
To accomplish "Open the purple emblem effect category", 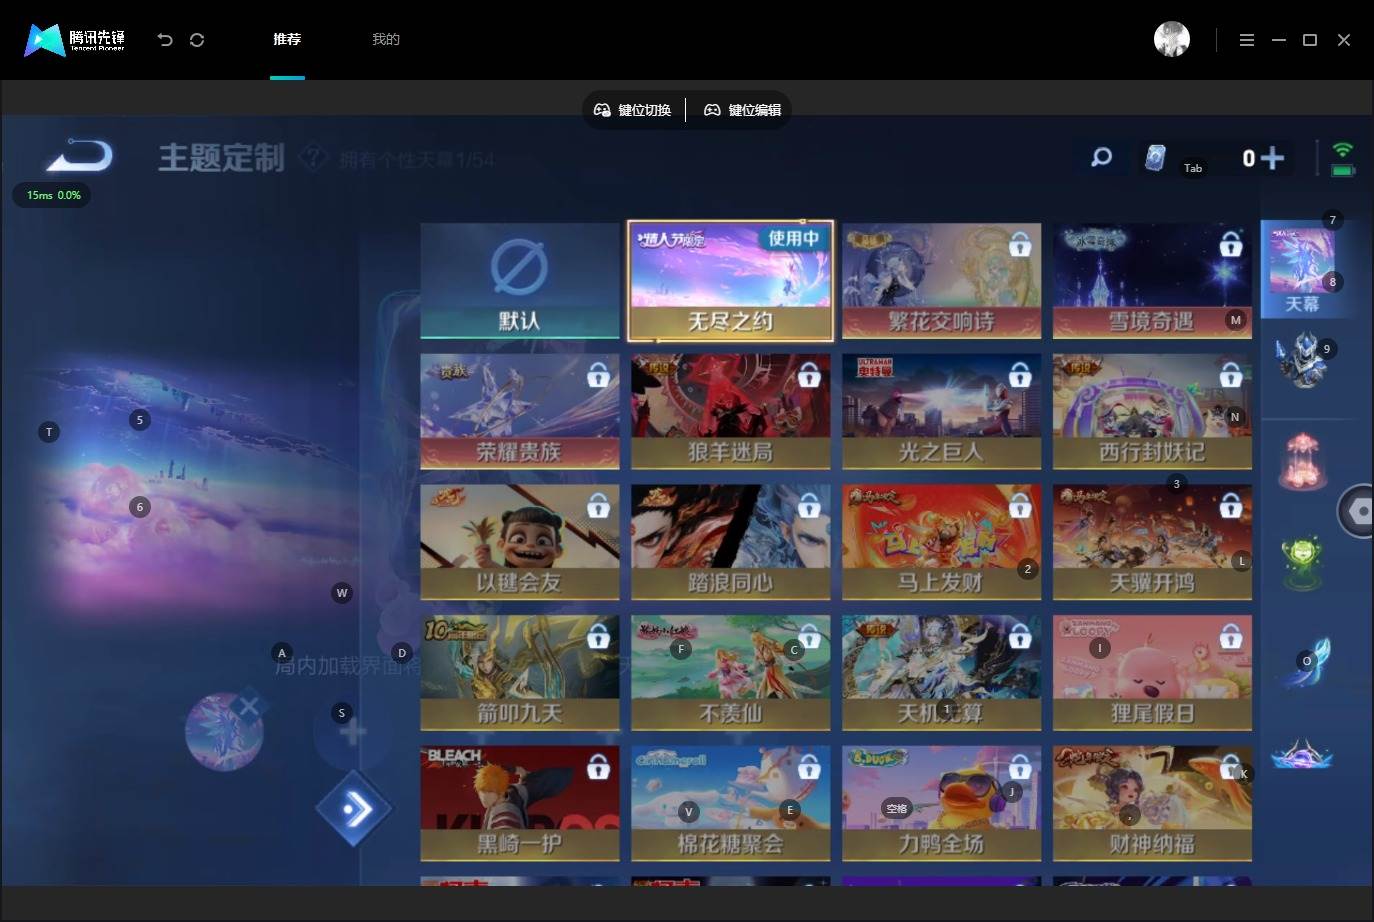I will (x=1302, y=754).
